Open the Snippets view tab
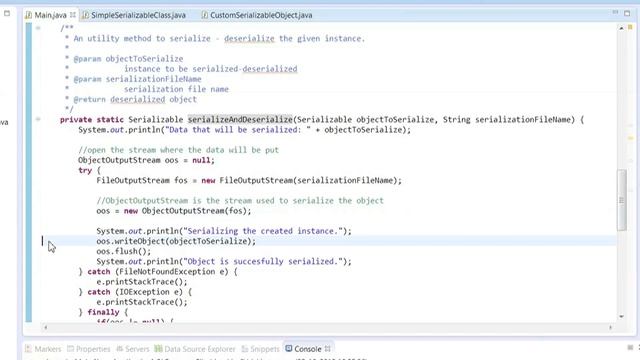 pos(260,349)
